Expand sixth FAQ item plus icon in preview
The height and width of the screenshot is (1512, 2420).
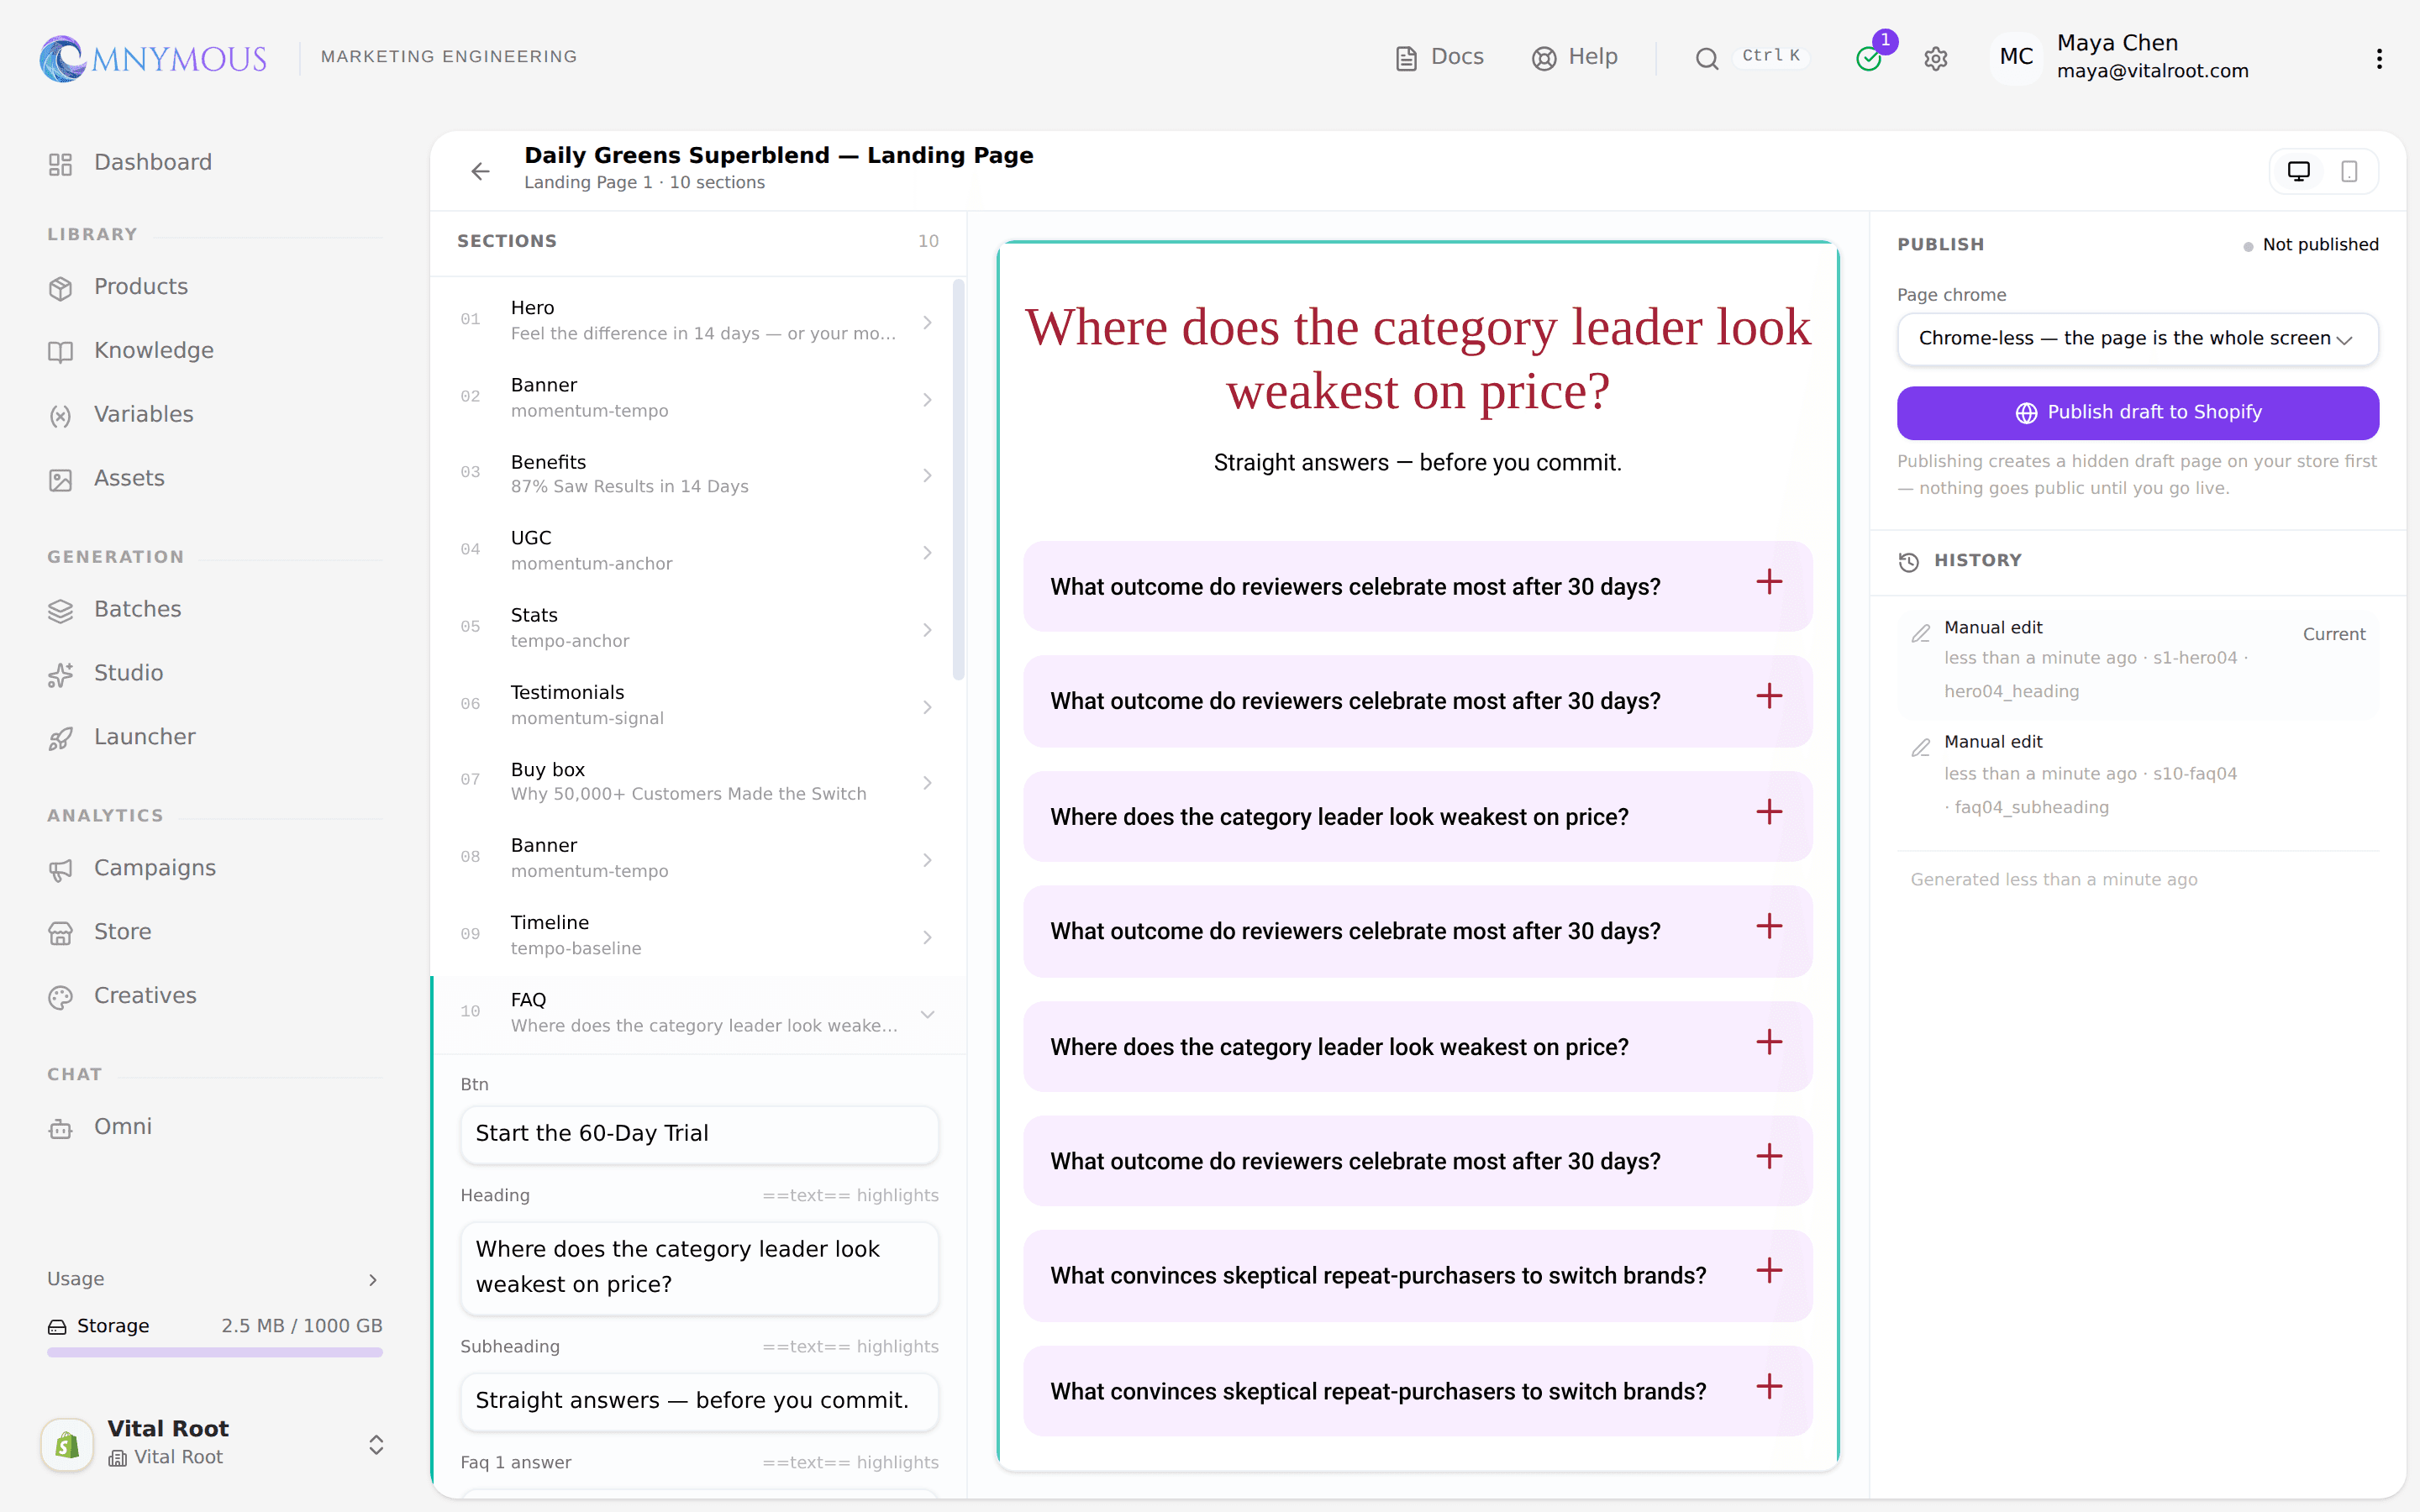tap(1769, 1156)
